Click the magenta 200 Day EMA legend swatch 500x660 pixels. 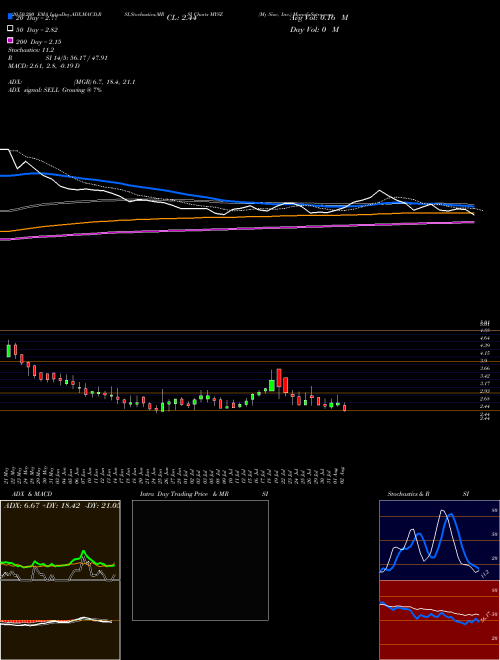pyautogui.click(x=10, y=41)
